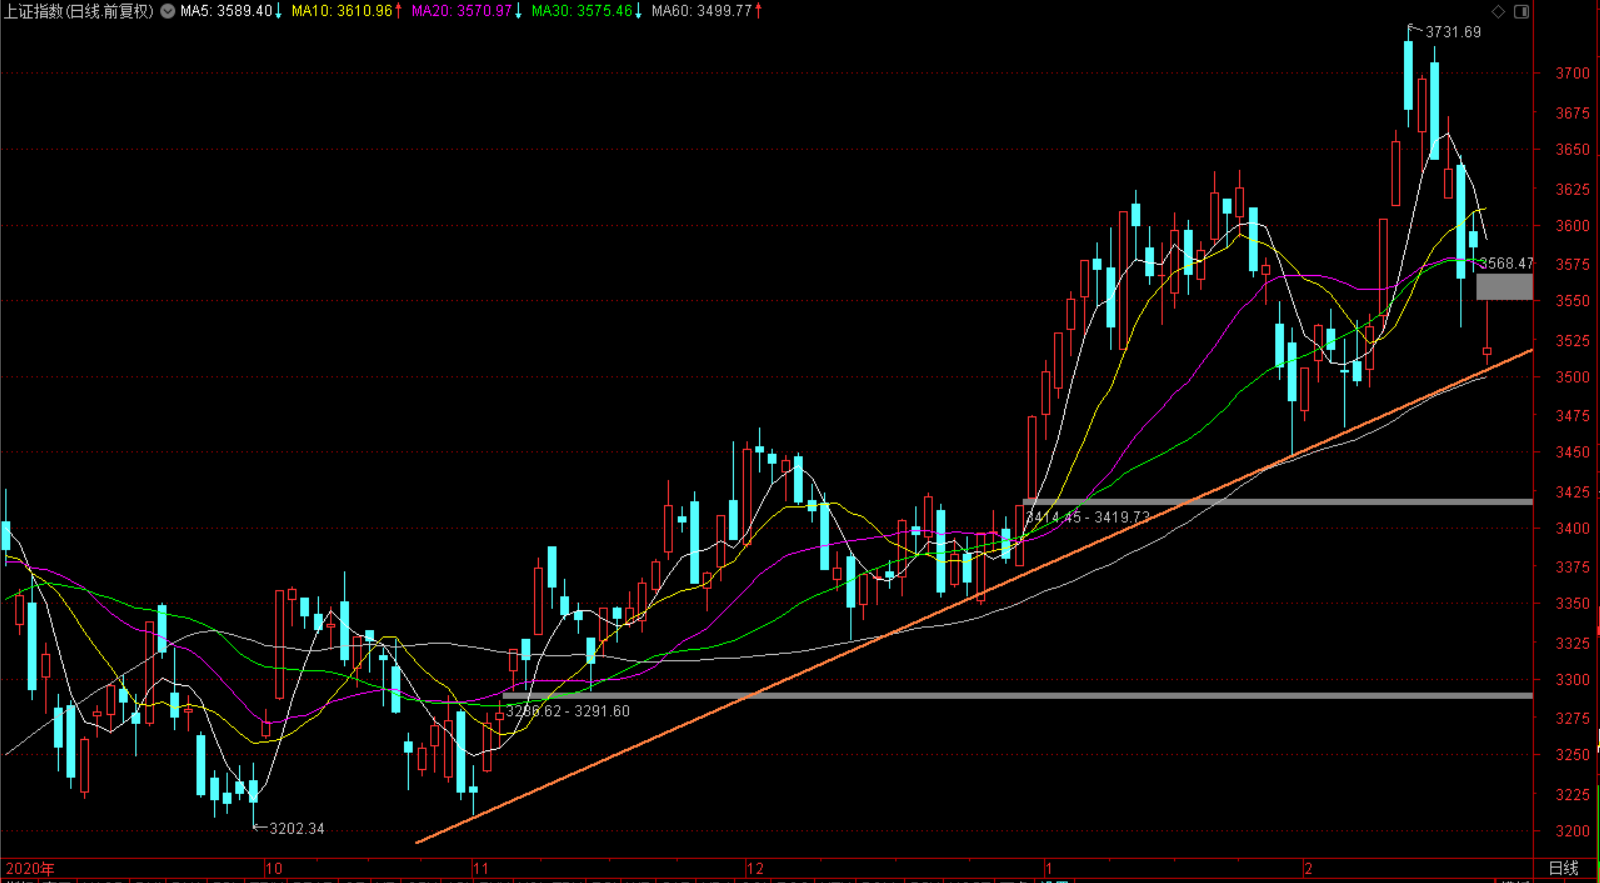Click the diamond marker icon at top right
The width and height of the screenshot is (1600, 883).
tap(1498, 11)
